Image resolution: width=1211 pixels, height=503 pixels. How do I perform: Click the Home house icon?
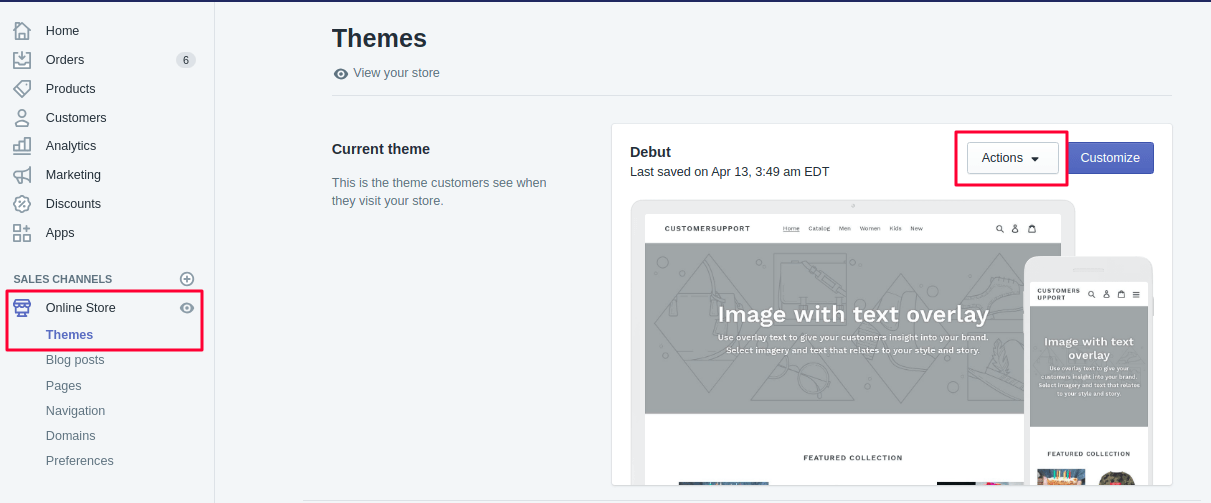(x=22, y=31)
